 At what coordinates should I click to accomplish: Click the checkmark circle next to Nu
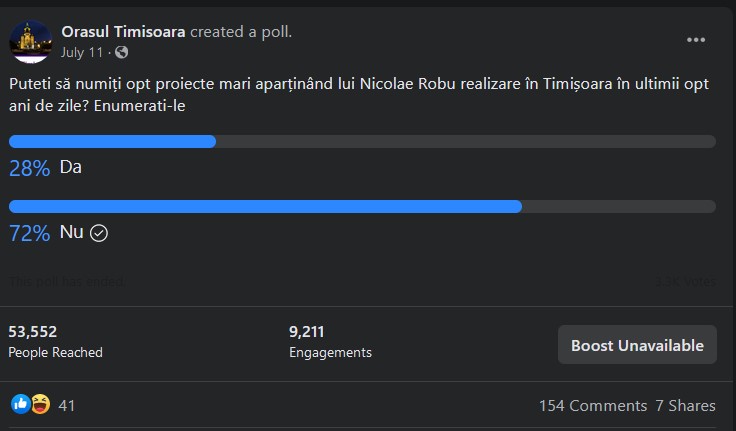[99, 233]
